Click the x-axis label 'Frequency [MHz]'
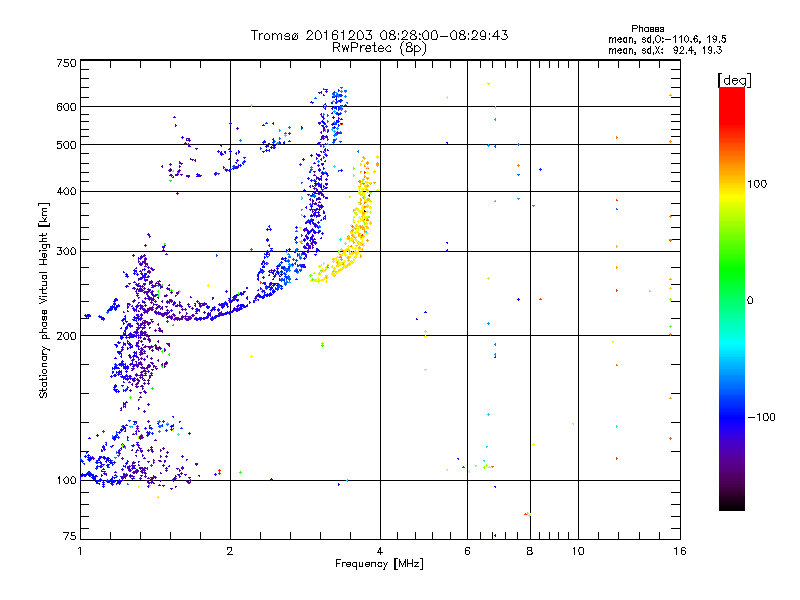Screen dimensions: 800x600 pos(379,564)
